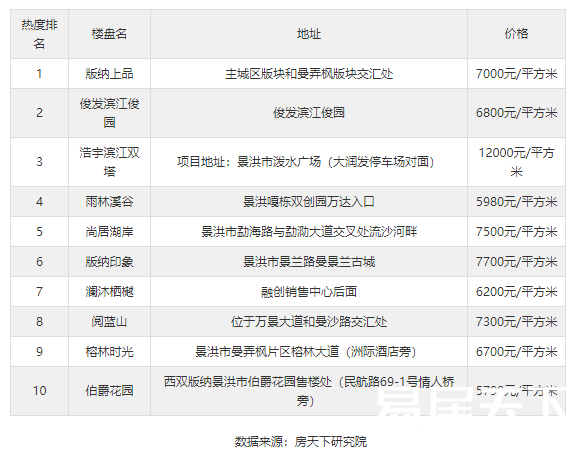Click the 尚居湖岸 property name
The width and height of the screenshot is (574, 451).
109,232
